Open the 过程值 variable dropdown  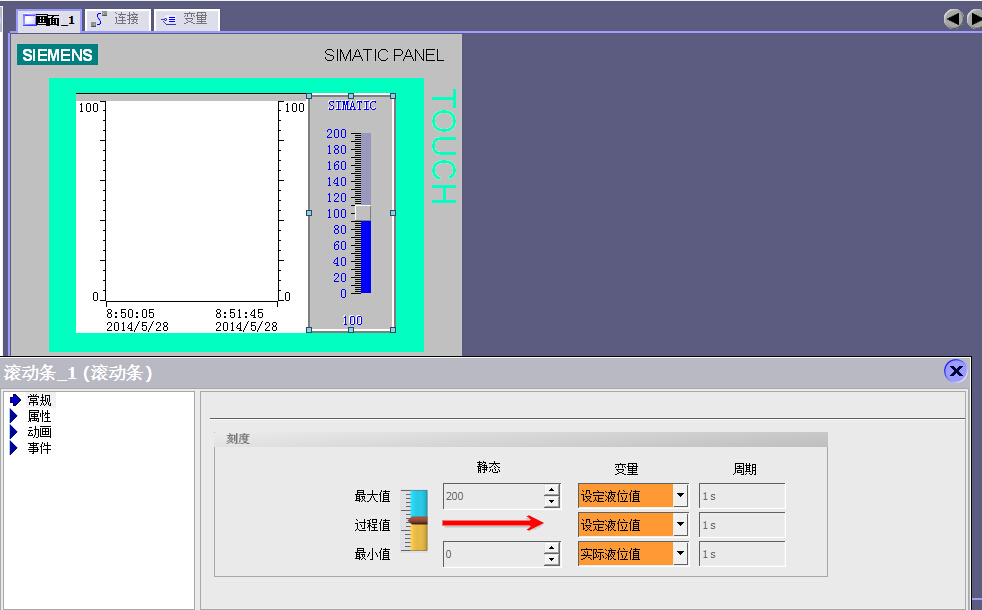680,525
